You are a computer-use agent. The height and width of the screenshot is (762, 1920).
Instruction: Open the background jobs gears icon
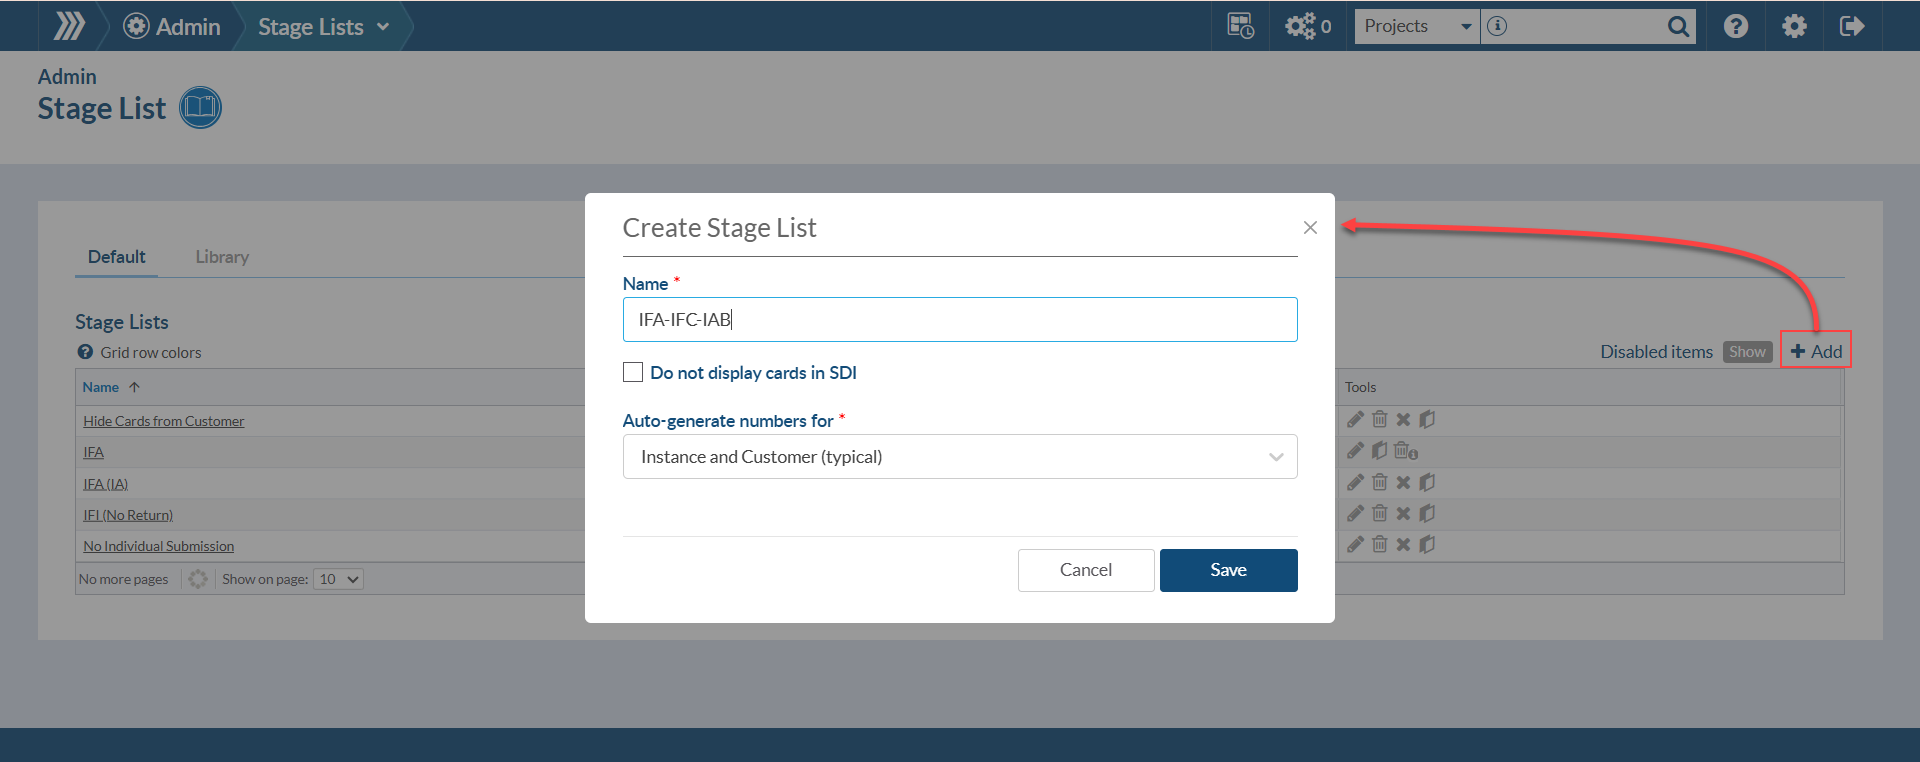(x=1301, y=26)
